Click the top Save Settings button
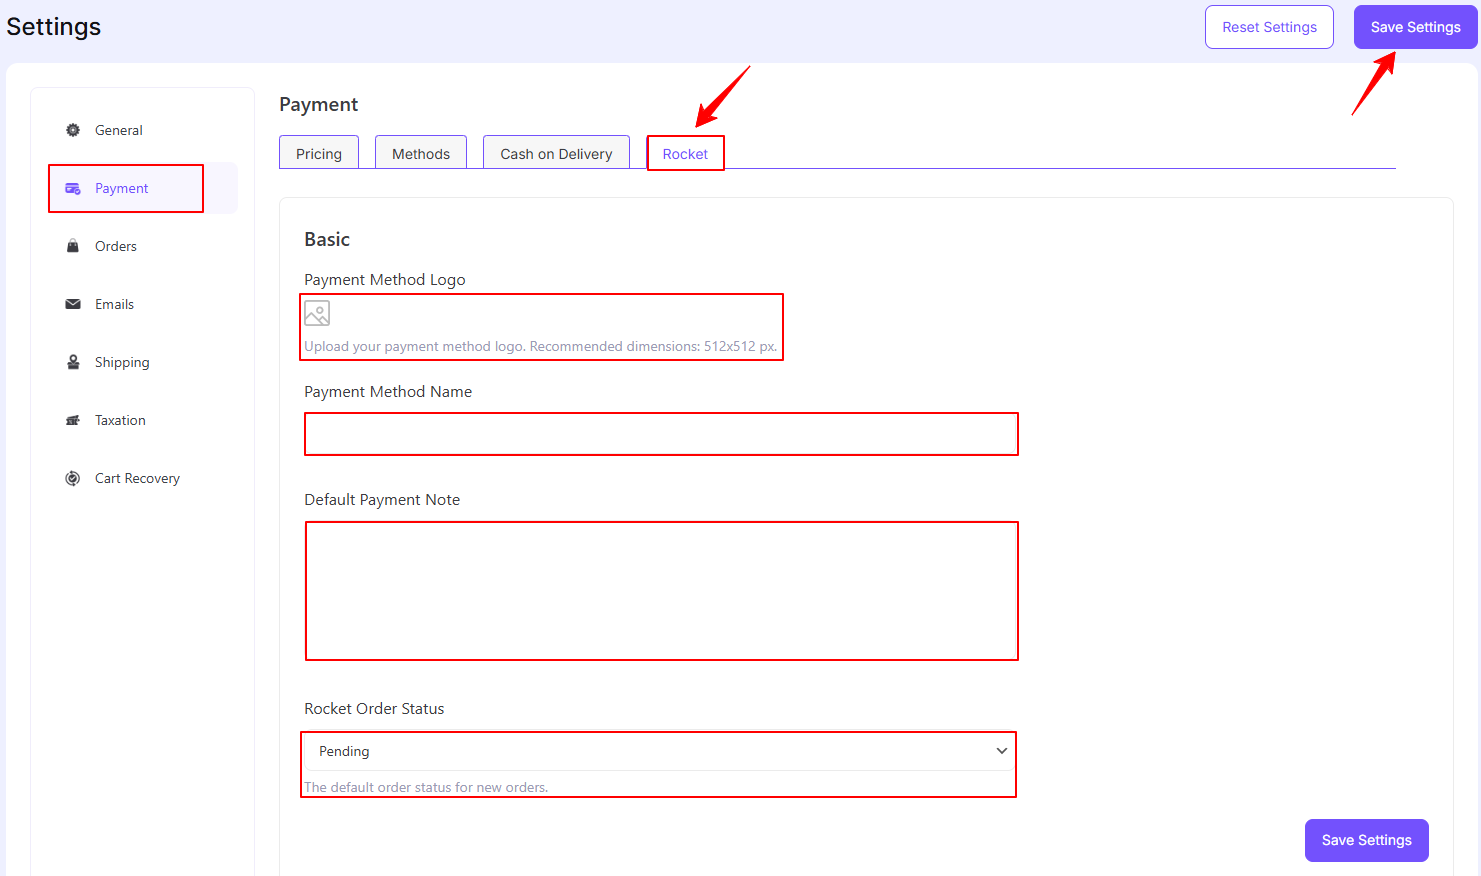Image resolution: width=1481 pixels, height=876 pixels. [1415, 27]
